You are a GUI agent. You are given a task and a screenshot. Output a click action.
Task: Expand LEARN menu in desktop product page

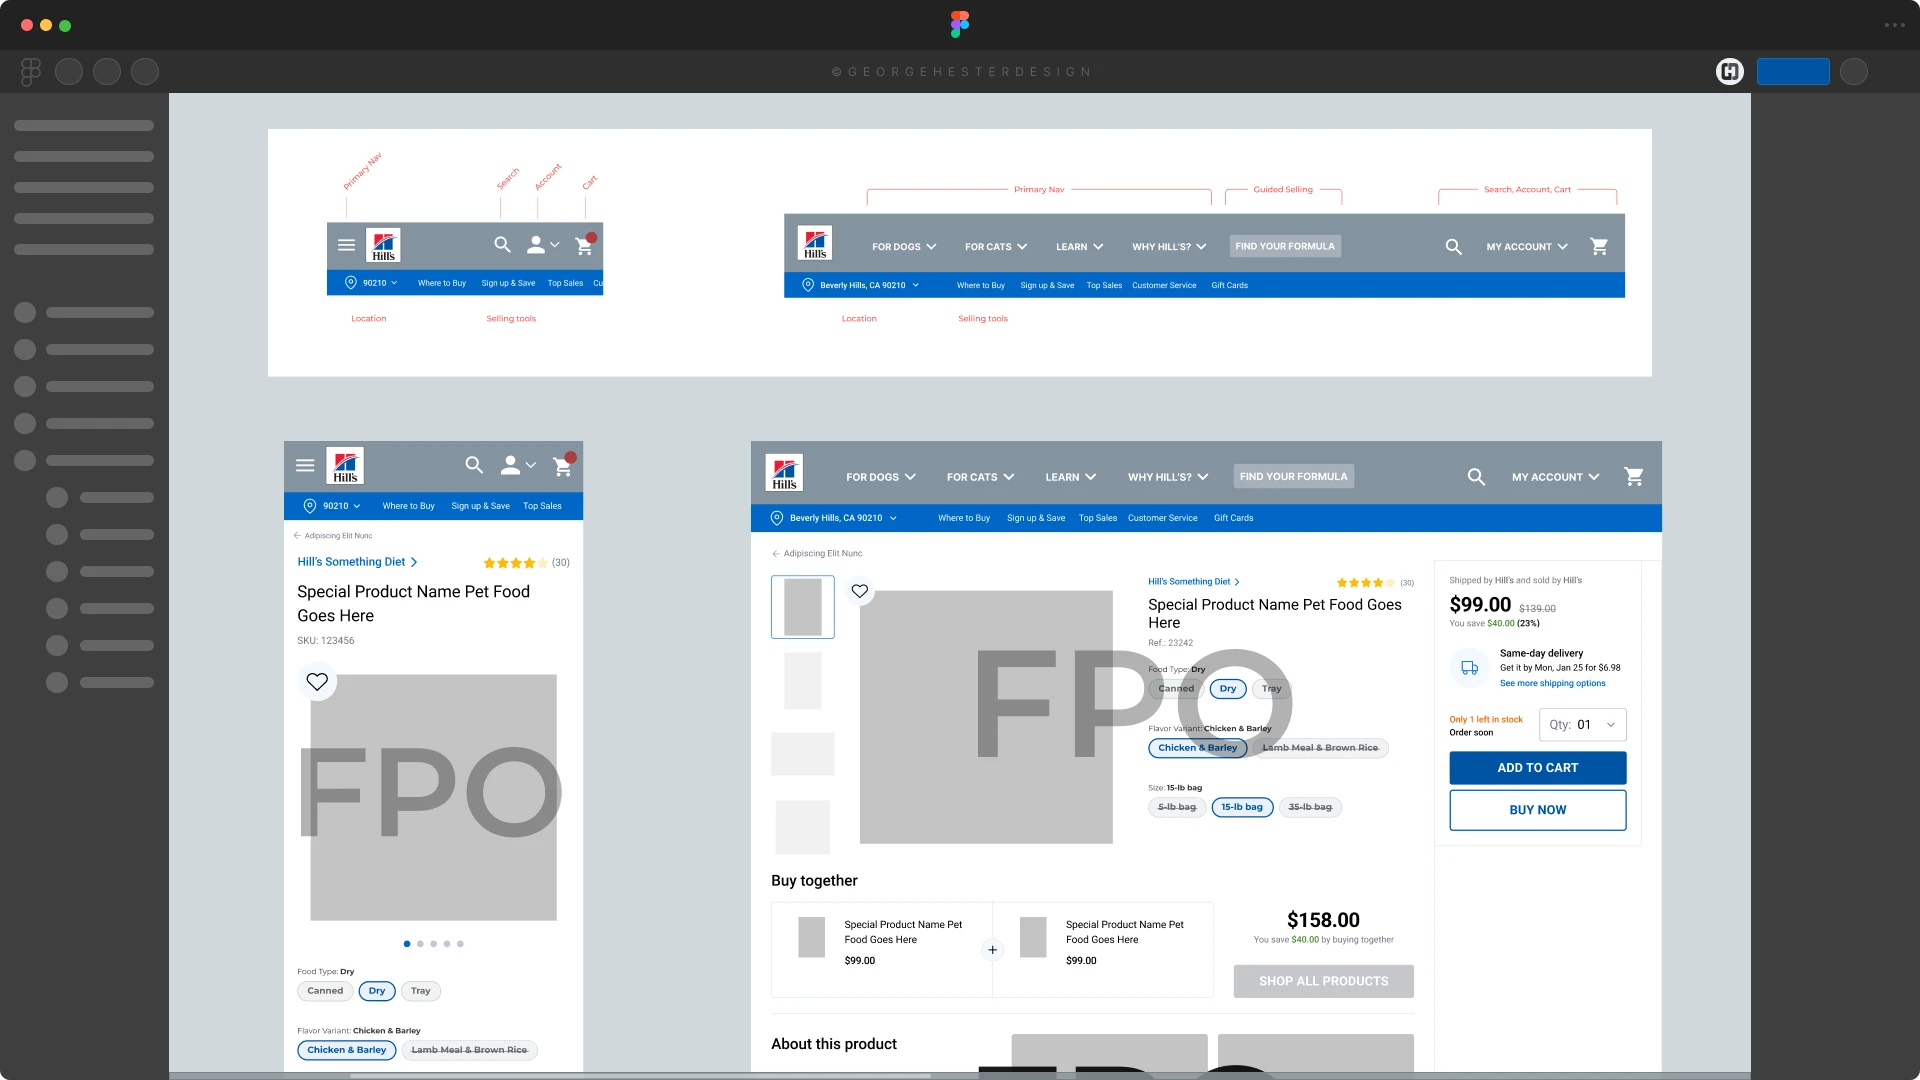(1071, 477)
